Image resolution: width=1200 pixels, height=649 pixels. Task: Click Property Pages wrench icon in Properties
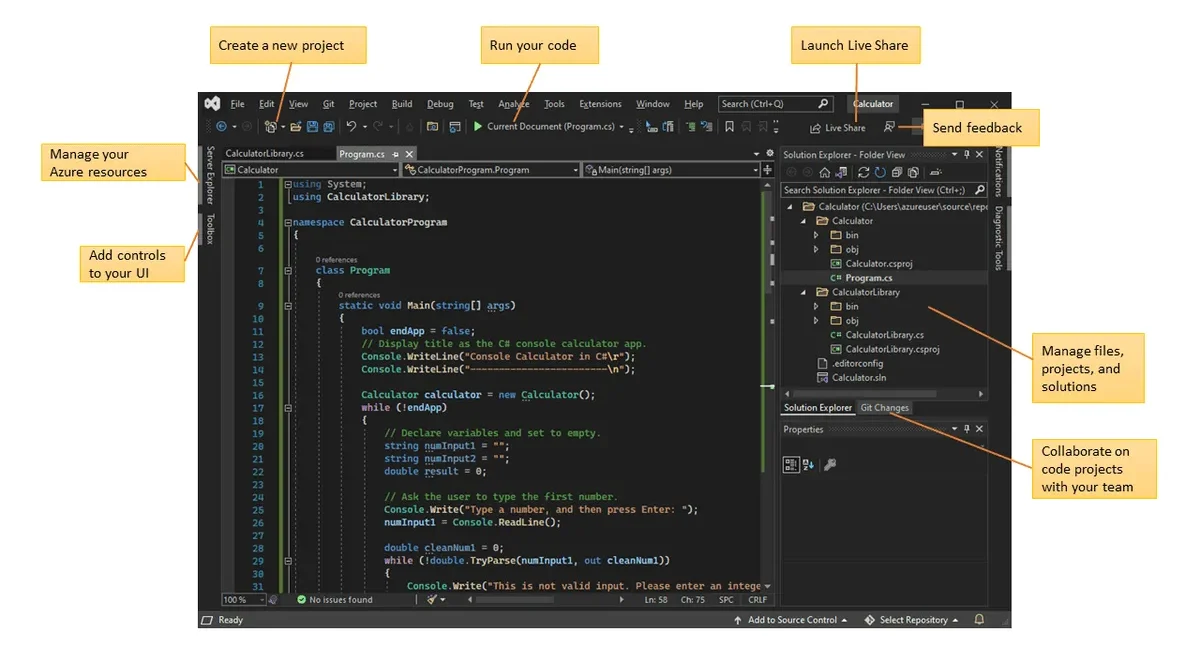click(x=830, y=464)
